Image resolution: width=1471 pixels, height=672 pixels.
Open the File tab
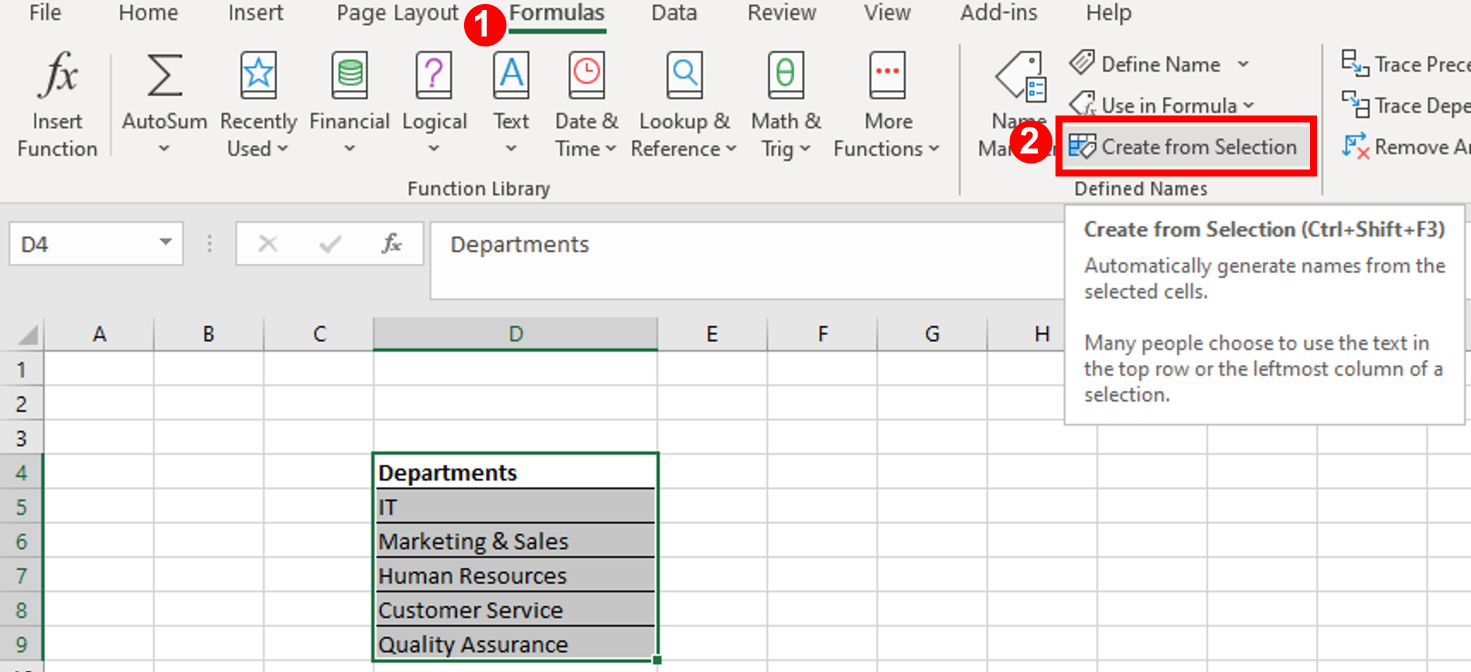click(45, 13)
